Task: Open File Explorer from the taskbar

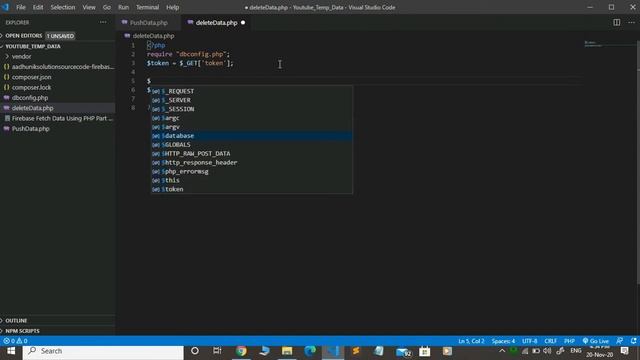Action: (287, 351)
